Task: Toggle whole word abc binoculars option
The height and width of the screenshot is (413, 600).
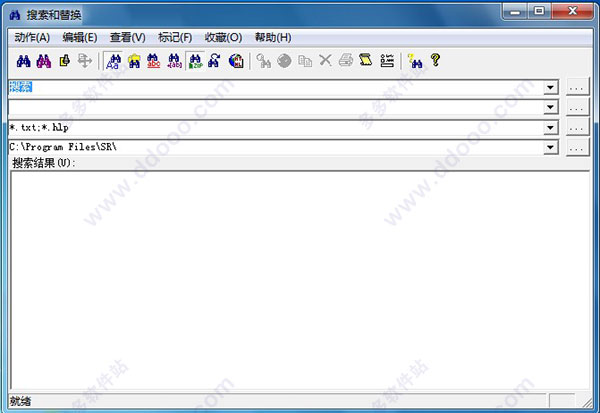Action: tap(154, 61)
